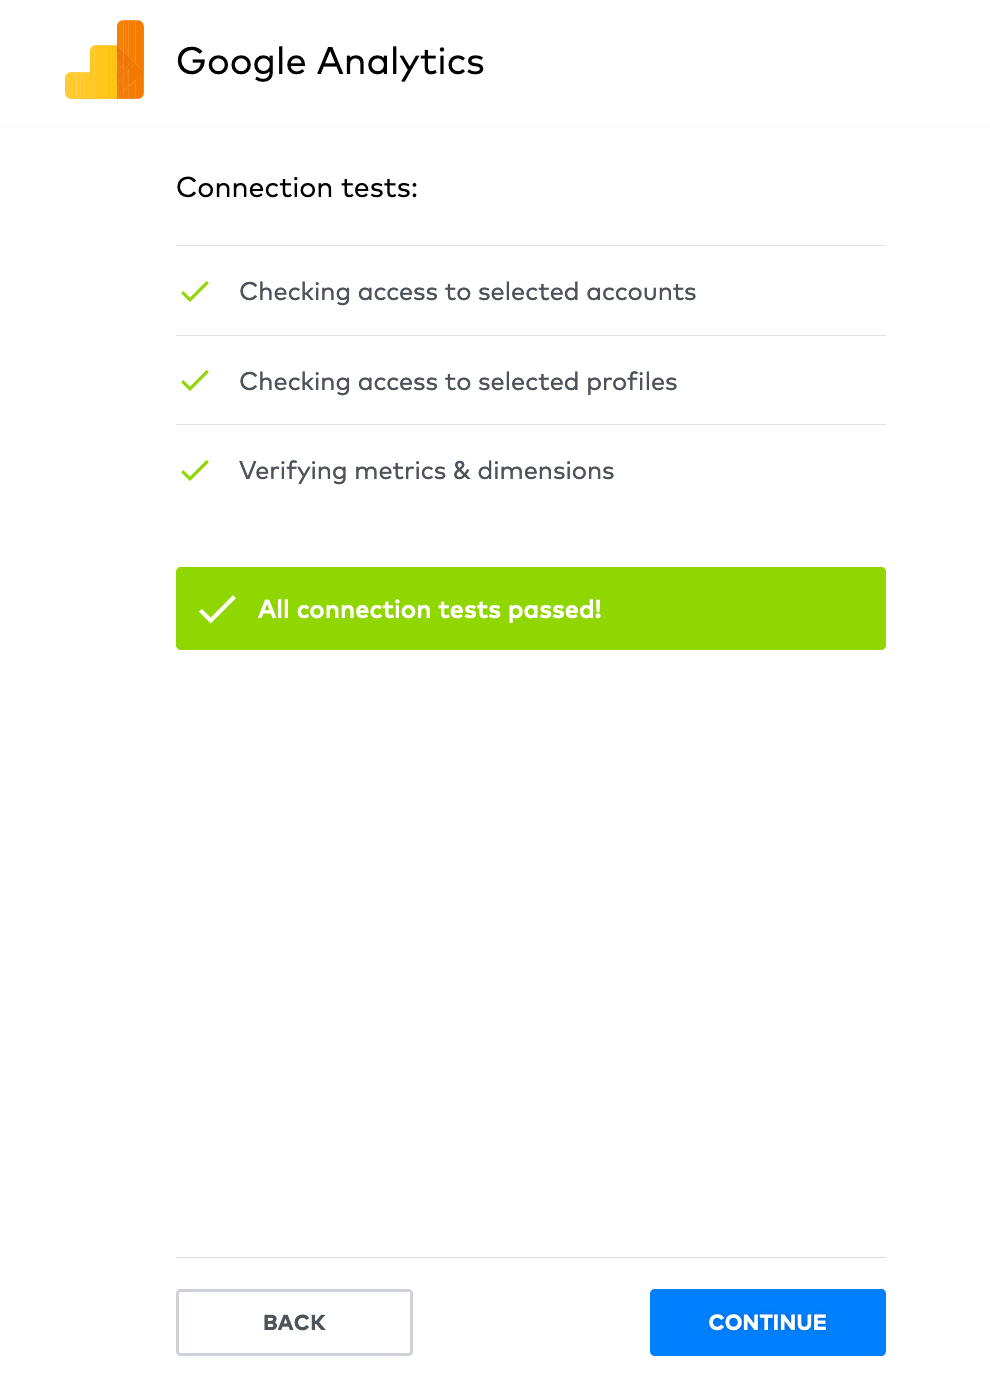The width and height of the screenshot is (990, 1380).
Task: Click the green check beside selected accounts
Action: (195, 291)
